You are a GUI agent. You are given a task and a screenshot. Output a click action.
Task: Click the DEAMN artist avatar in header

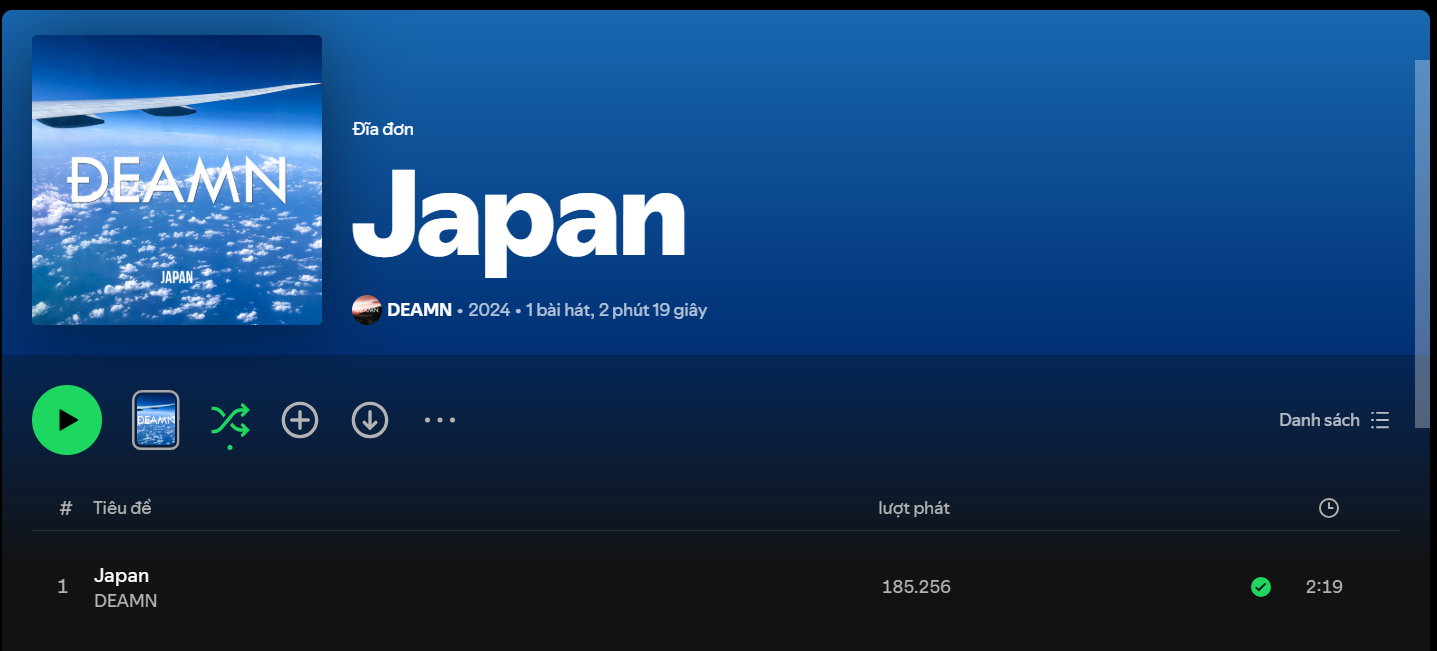click(367, 310)
